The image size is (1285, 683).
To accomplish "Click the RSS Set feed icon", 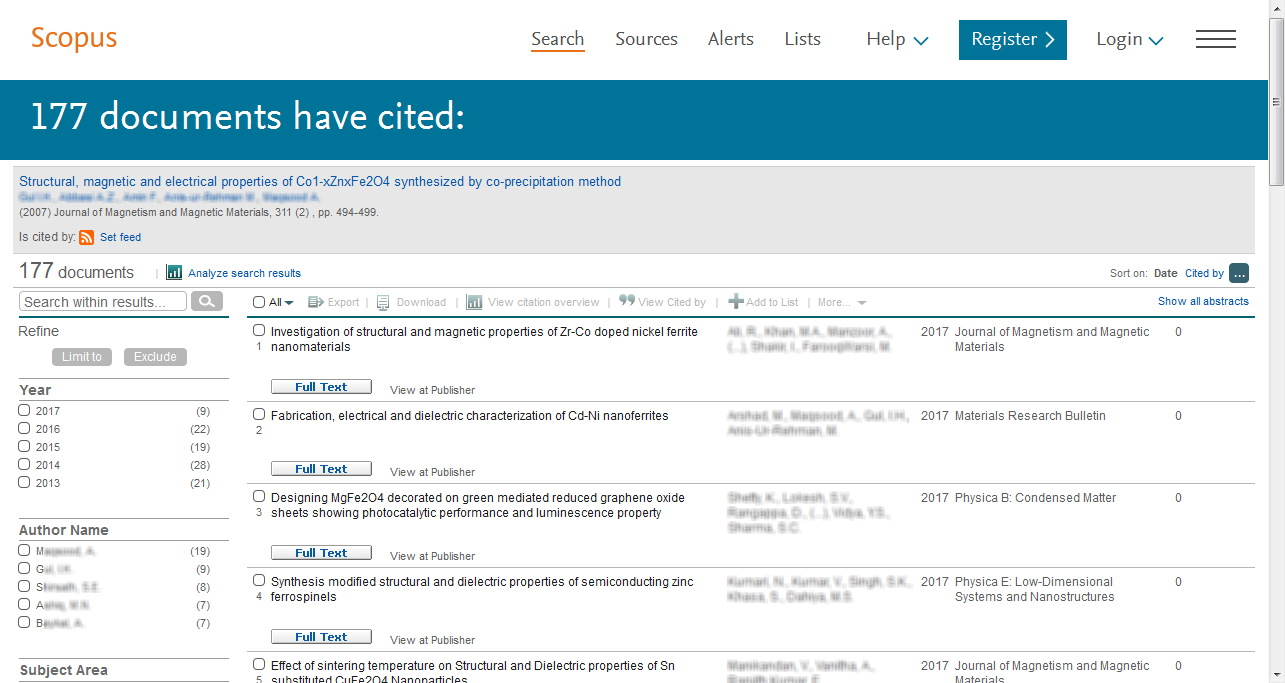I will coord(87,237).
